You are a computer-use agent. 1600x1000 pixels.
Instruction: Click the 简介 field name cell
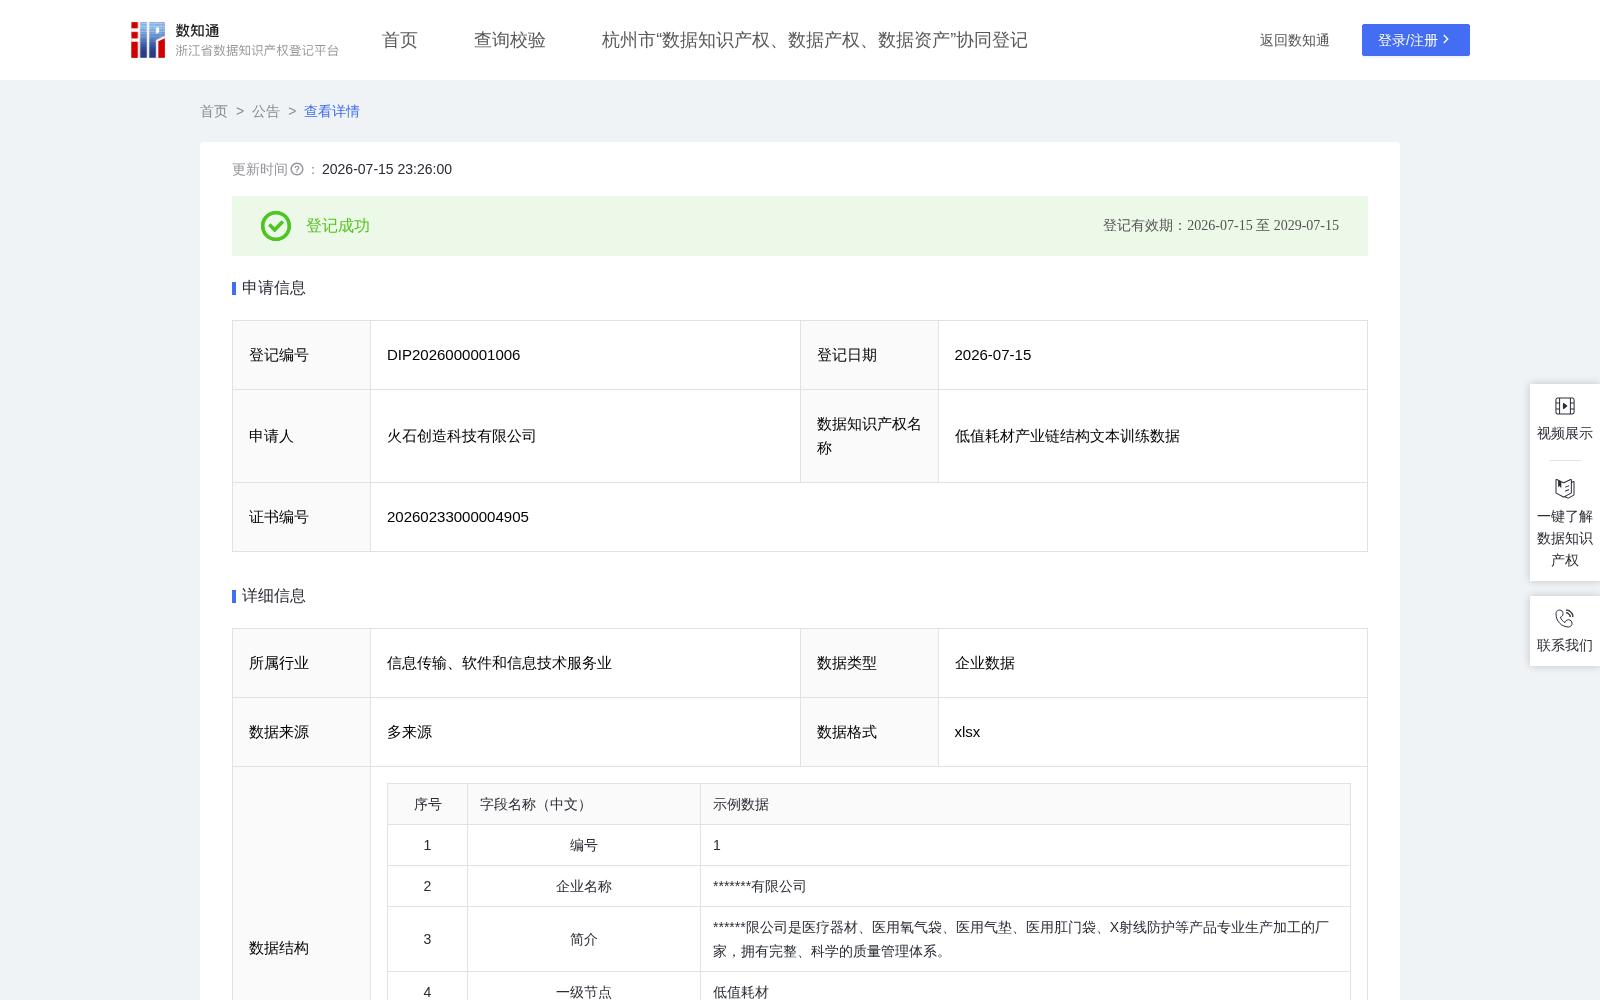click(x=584, y=939)
